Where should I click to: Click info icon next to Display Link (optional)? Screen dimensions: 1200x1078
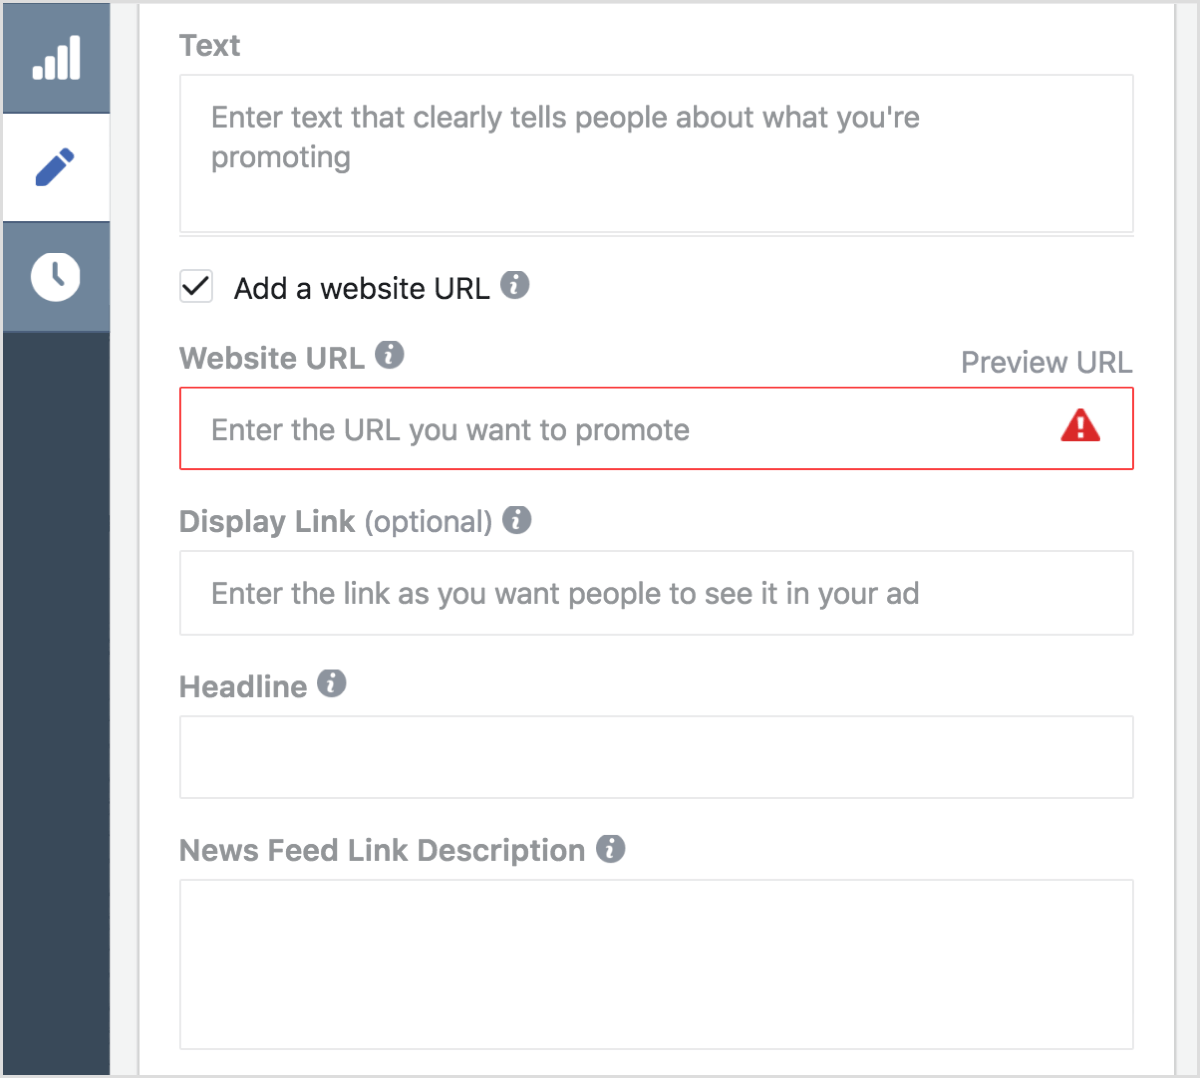[x=517, y=520]
